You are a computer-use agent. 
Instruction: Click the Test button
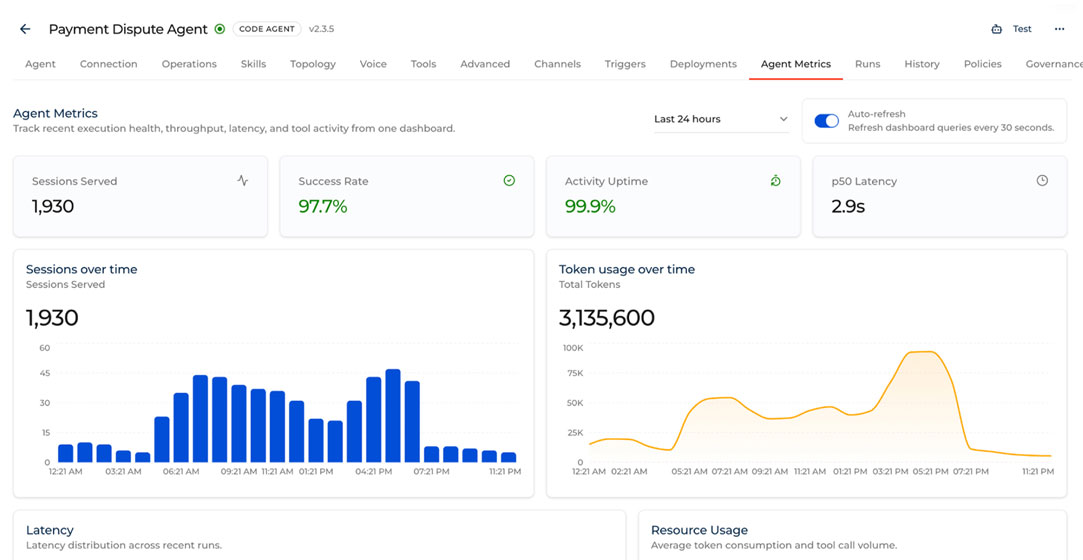click(x=1012, y=29)
